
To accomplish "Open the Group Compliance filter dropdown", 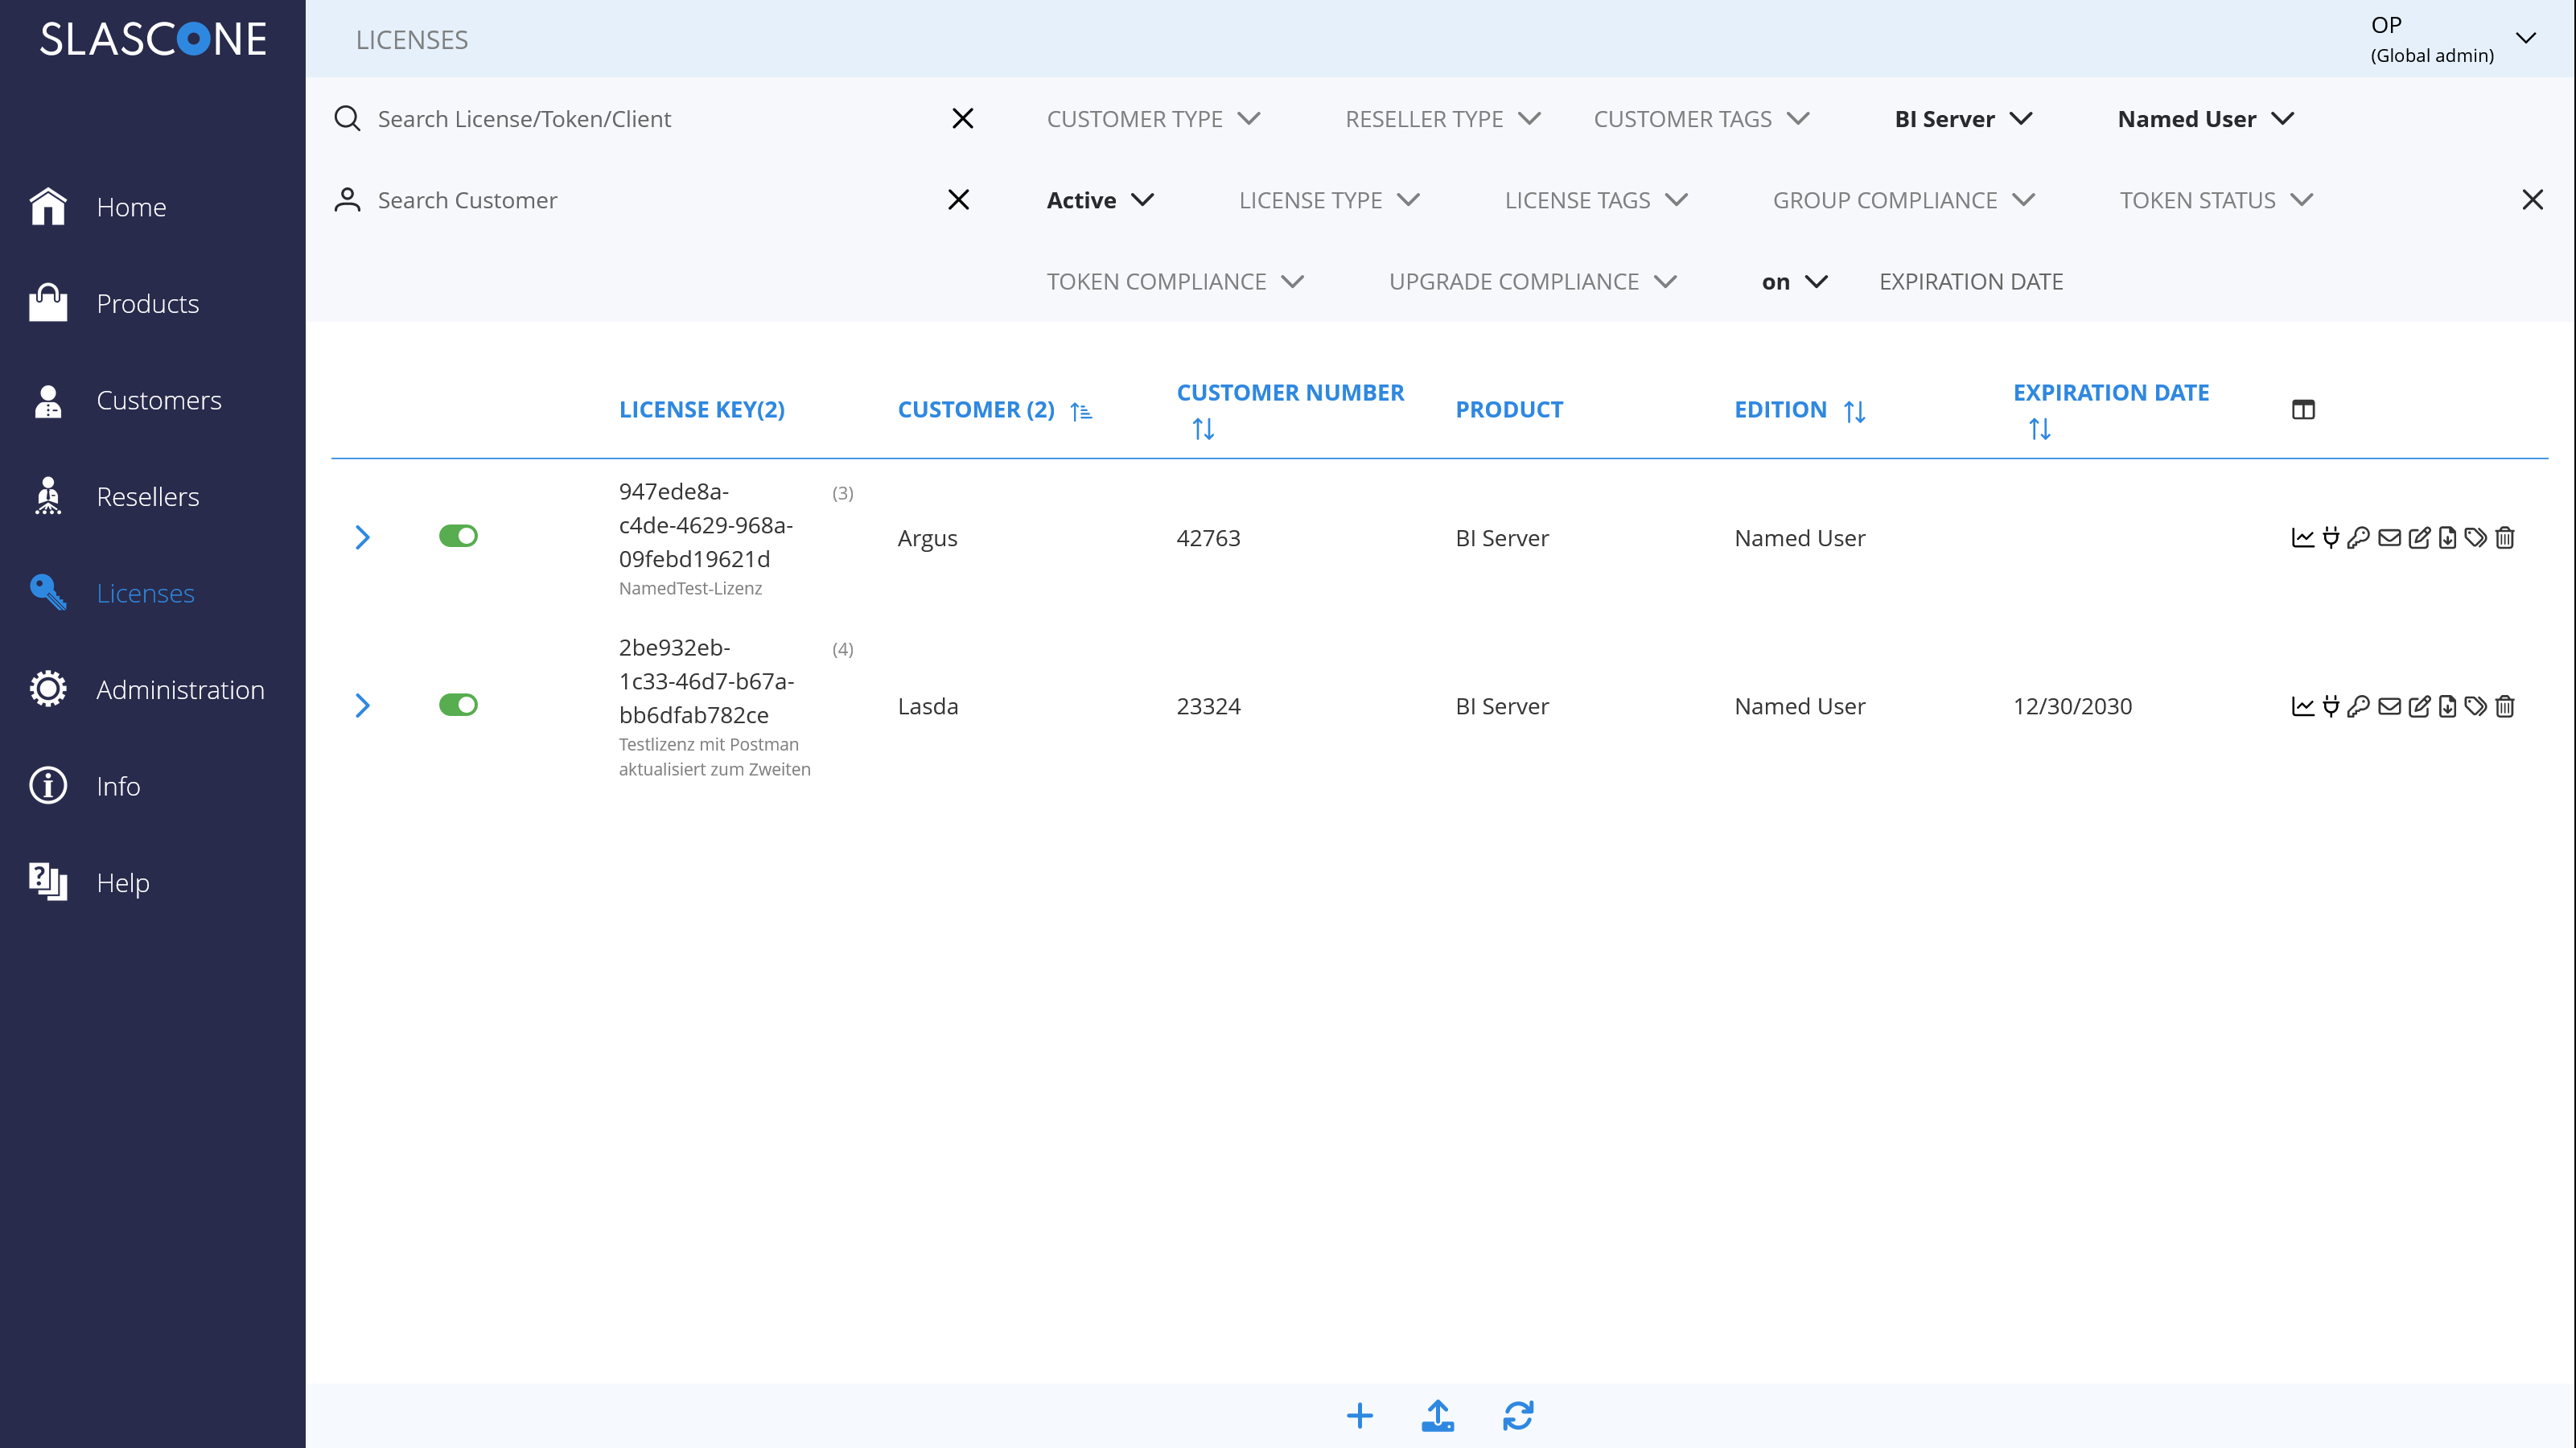I will [1904, 200].
